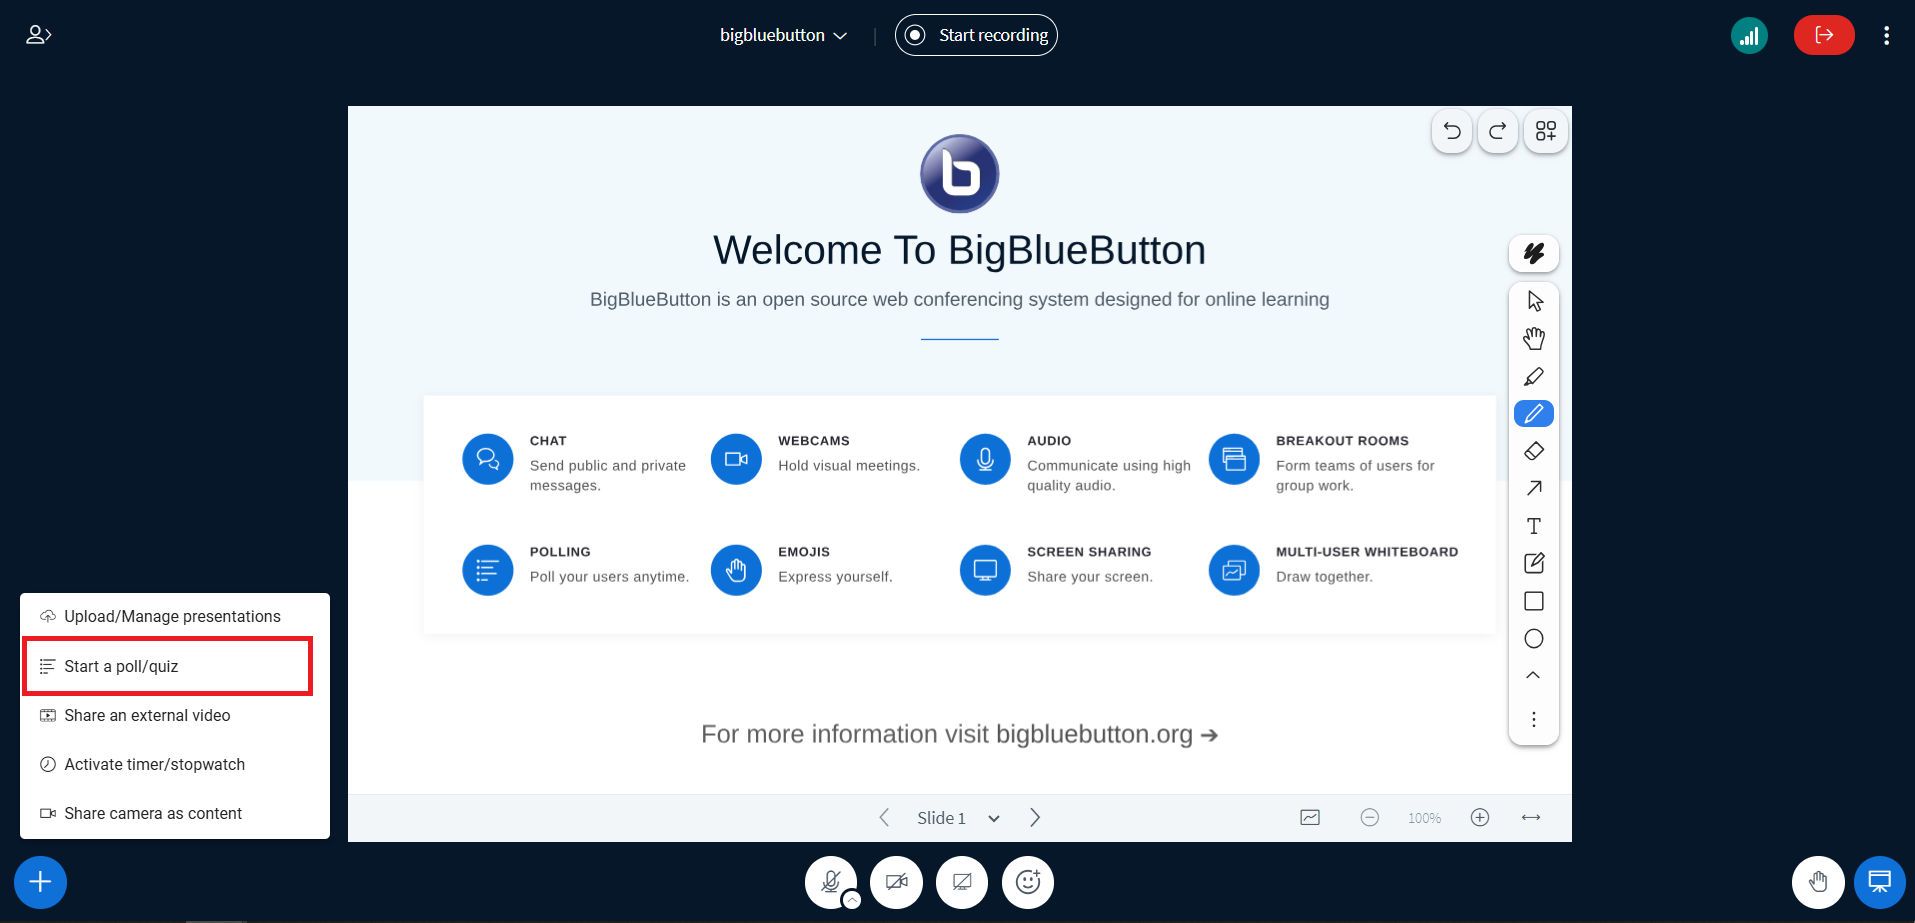Toggle the users list panel
The height and width of the screenshot is (923, 1915).
click(x=38, y=35)
